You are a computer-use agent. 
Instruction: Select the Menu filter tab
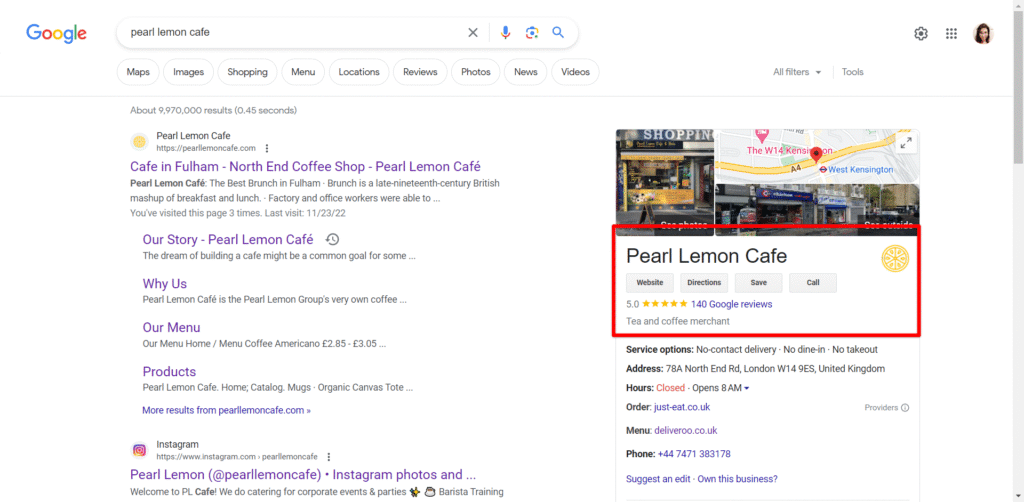pos(303,72)
